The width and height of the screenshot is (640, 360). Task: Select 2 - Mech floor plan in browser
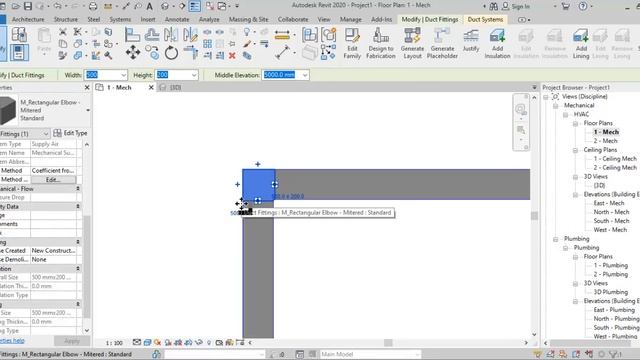coord(605,141)
